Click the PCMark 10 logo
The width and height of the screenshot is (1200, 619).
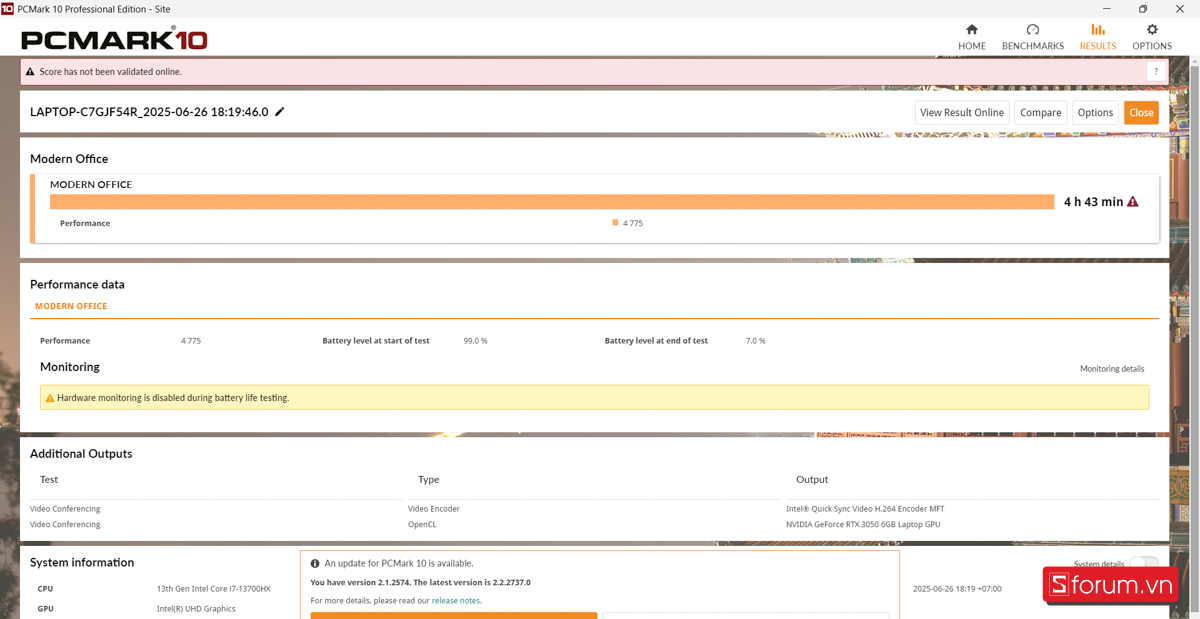pos(114,40)
